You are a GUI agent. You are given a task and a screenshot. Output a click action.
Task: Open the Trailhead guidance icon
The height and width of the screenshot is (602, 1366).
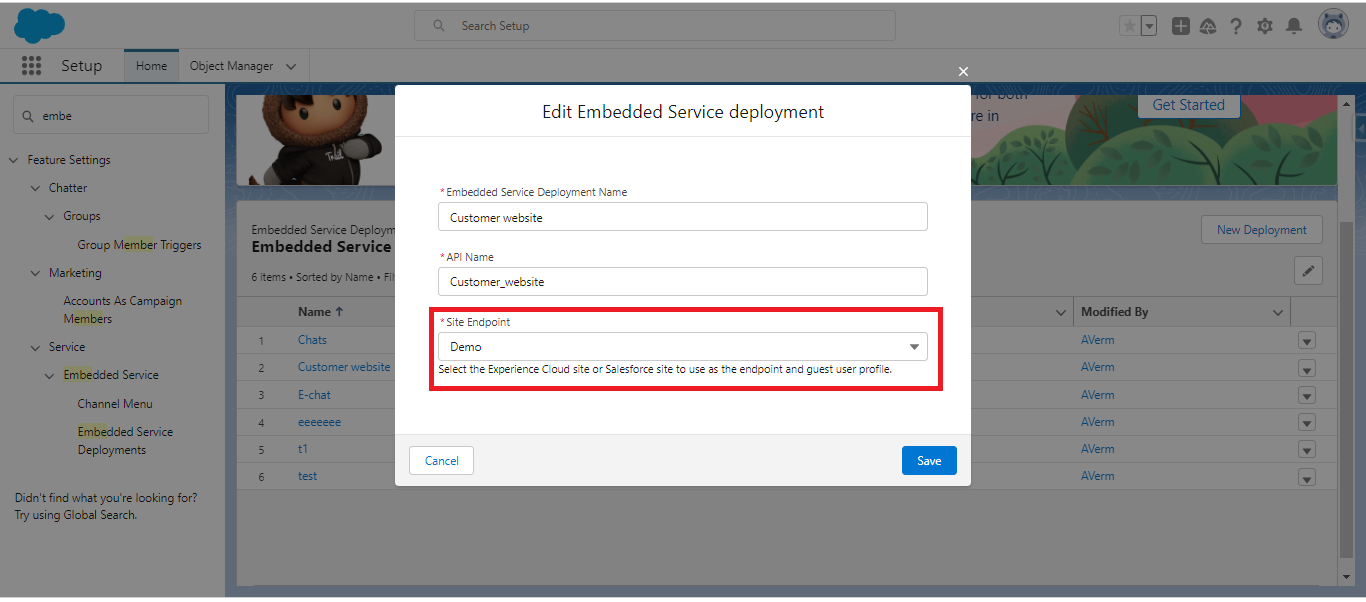click(1208, 26)
